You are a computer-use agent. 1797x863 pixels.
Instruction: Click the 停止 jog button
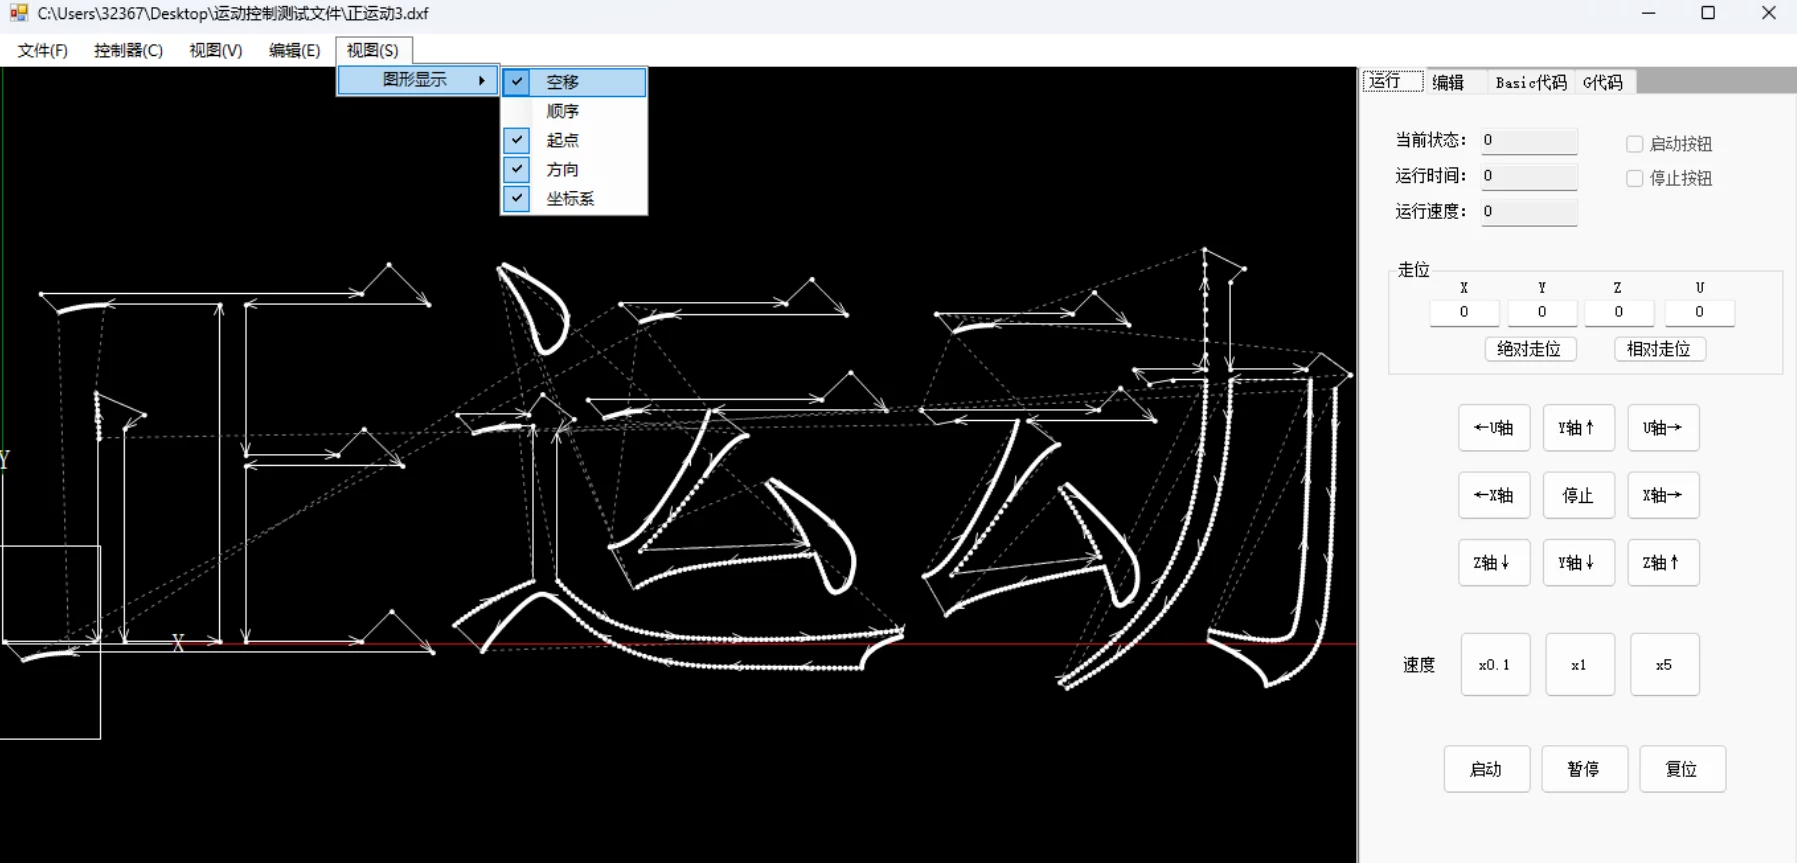pyautogui.click(x=1578, y=495)
